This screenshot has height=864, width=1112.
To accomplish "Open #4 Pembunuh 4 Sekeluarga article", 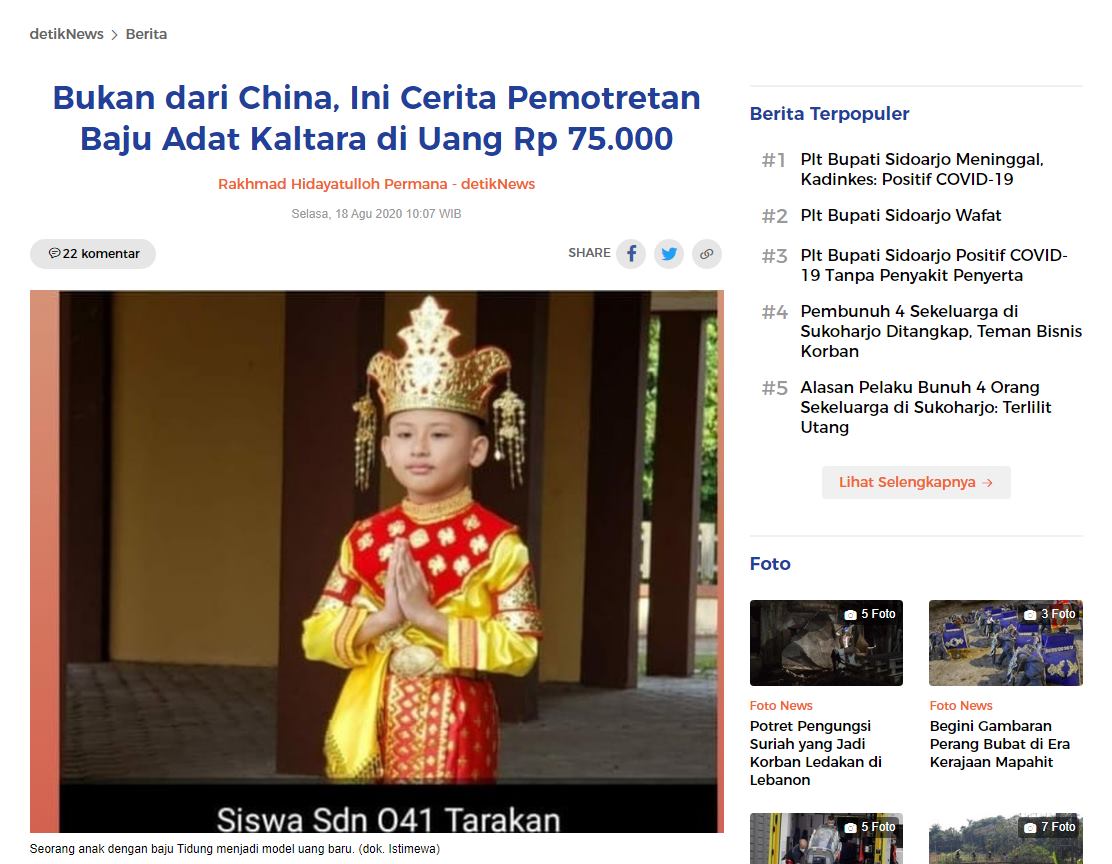I will tap(941, 331).
